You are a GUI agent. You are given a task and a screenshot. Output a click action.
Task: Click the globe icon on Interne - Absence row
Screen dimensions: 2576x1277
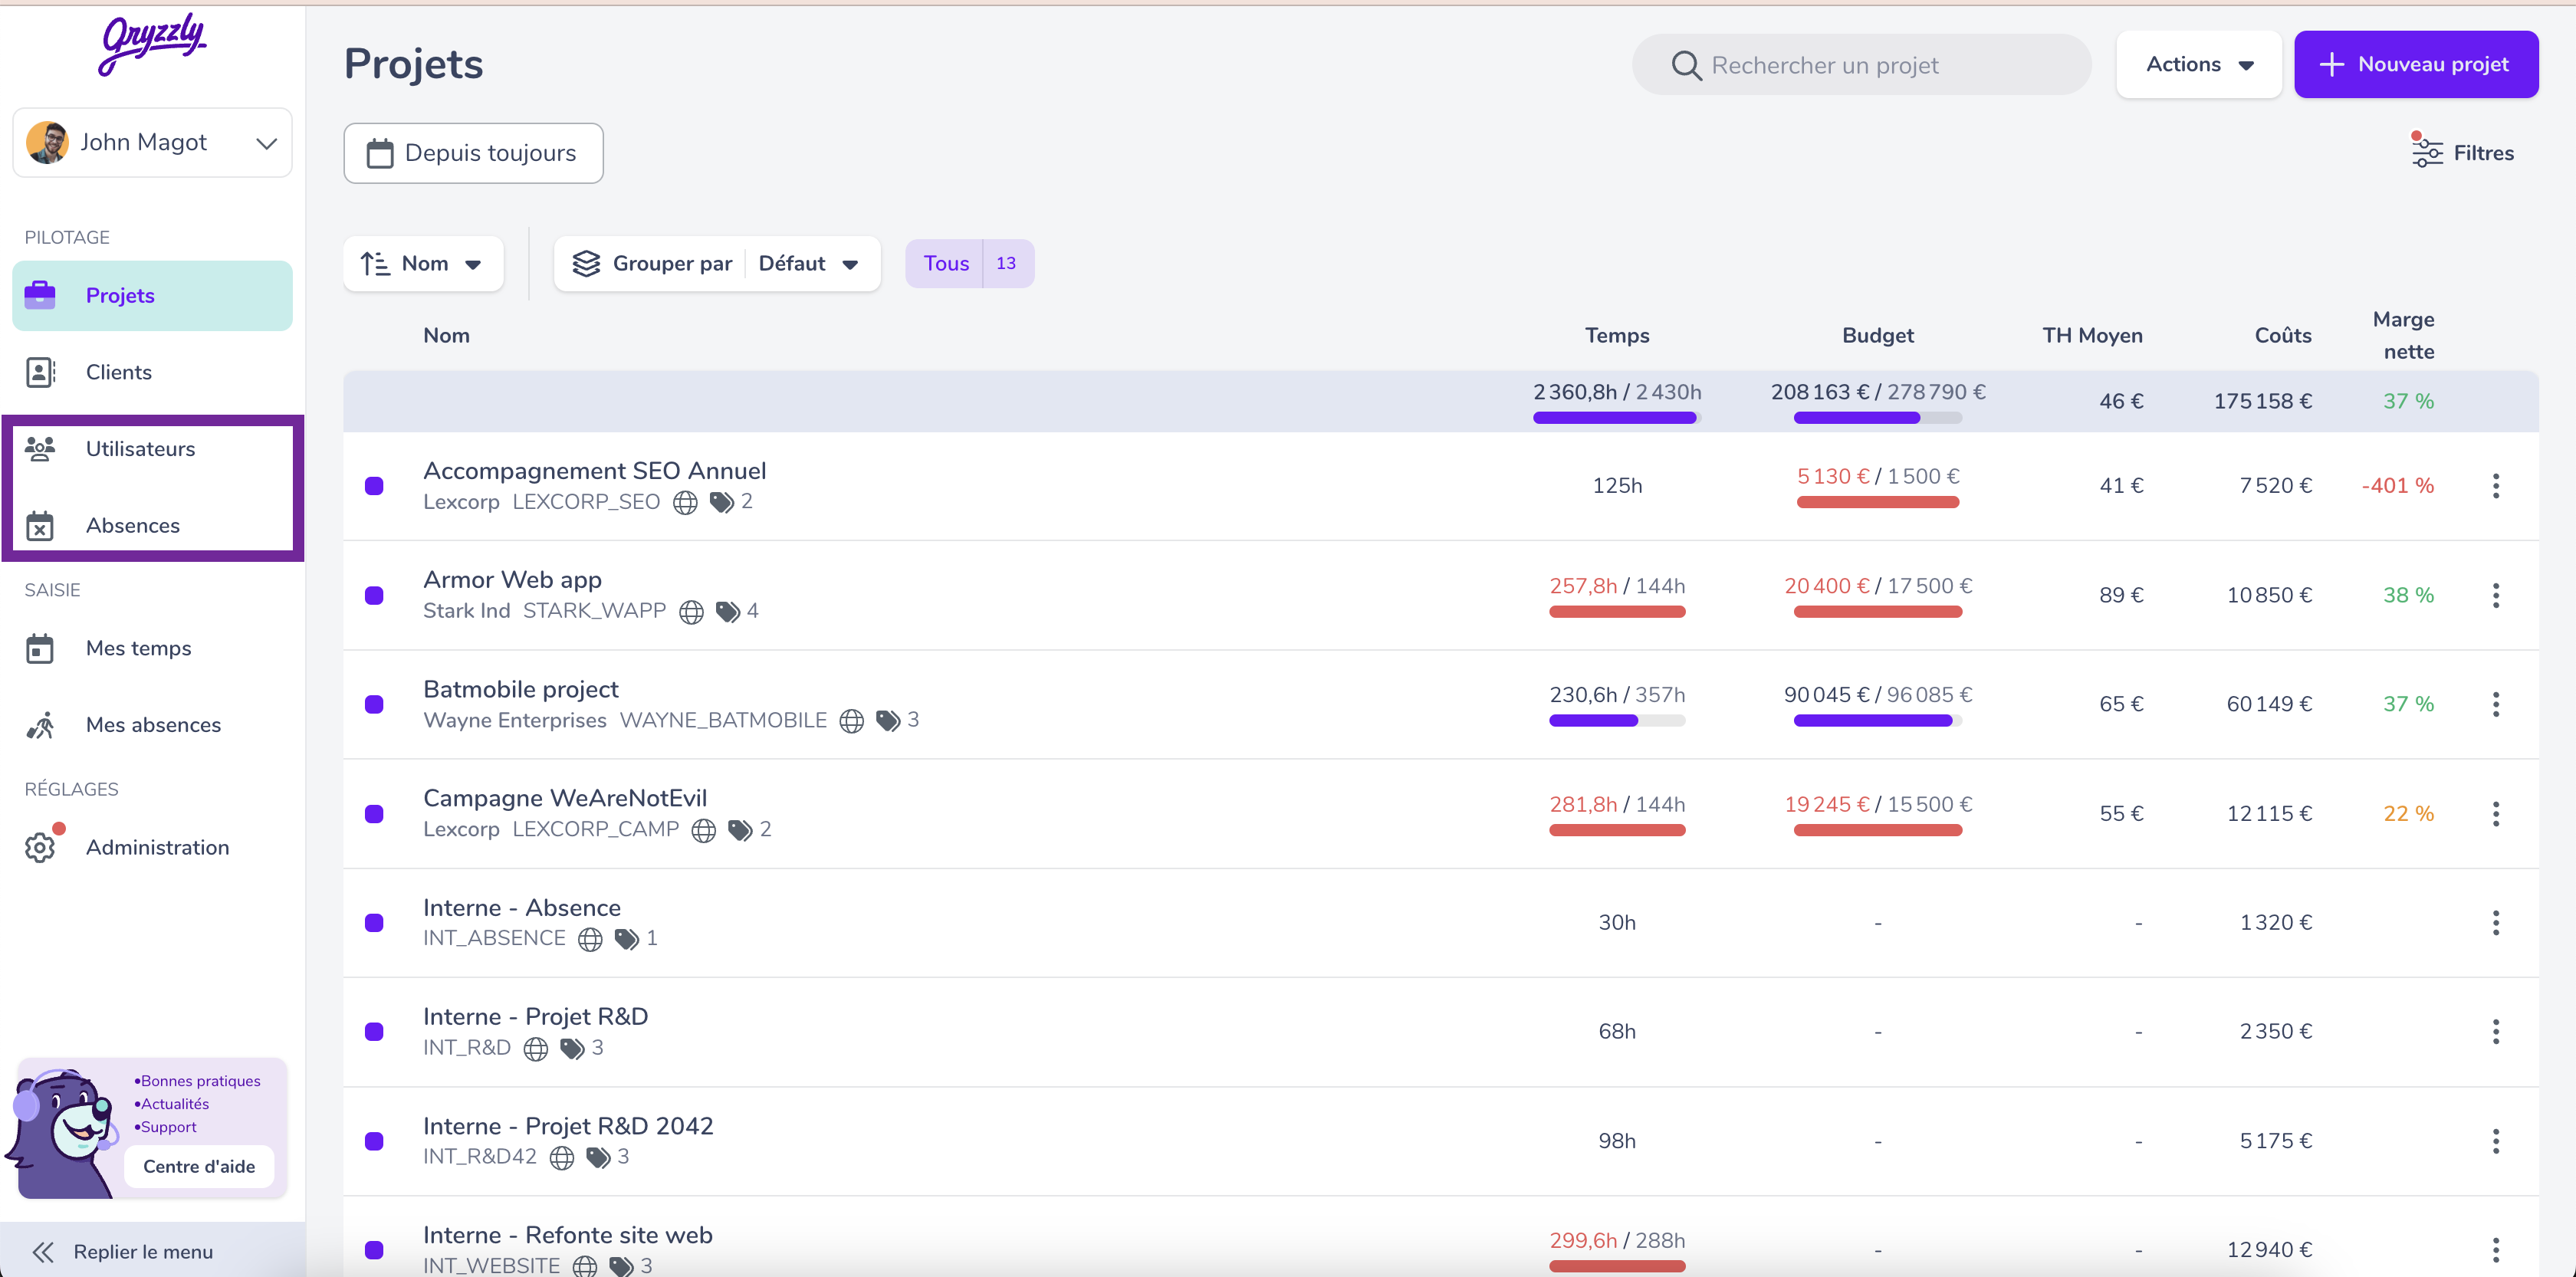pyautogui.click(x=591, y=939)
